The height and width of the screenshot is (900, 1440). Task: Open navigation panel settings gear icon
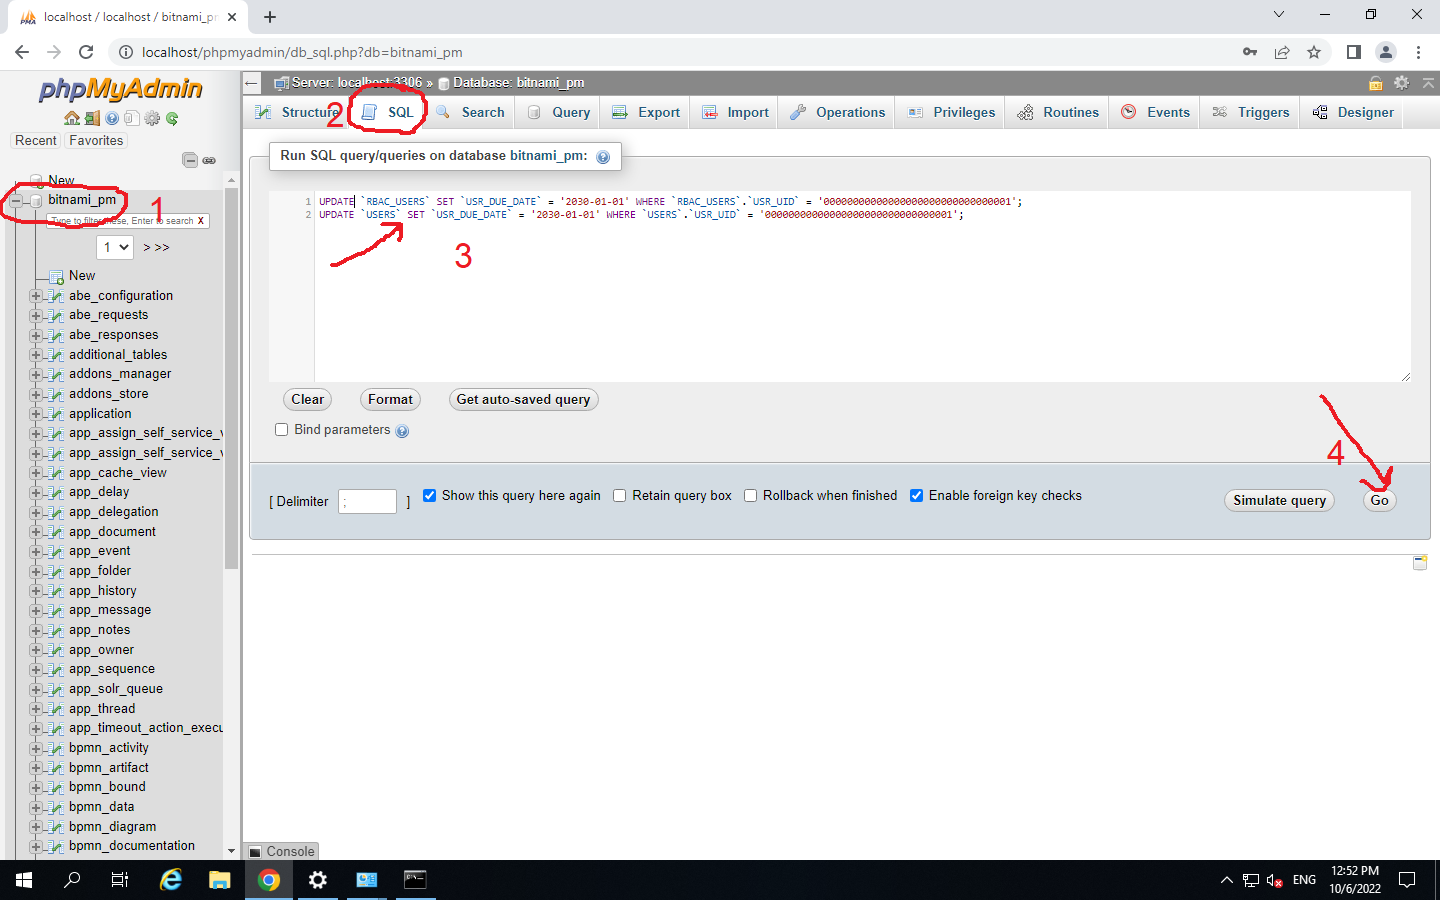pos(152,118)
